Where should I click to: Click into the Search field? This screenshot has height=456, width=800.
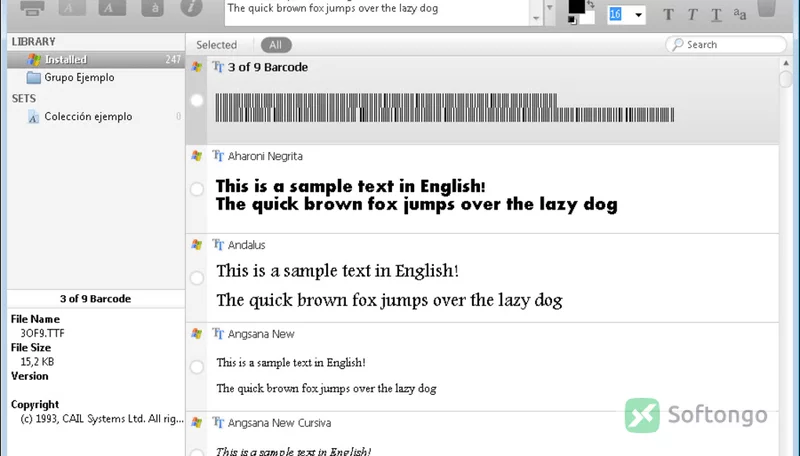(x=726, y=44)
